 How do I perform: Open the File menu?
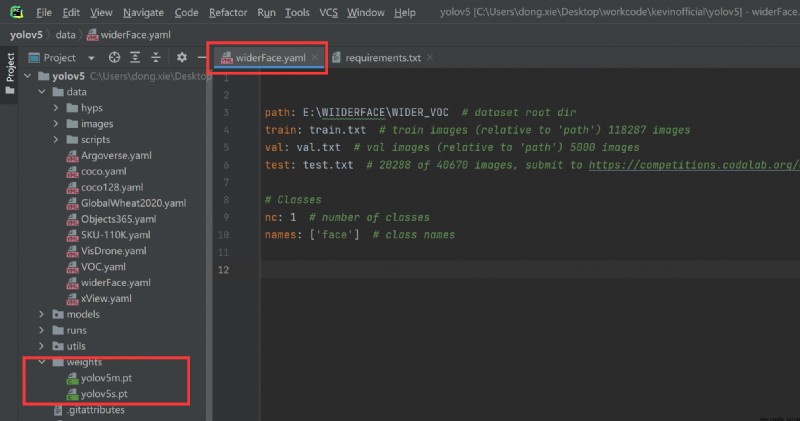click(44, 12)
